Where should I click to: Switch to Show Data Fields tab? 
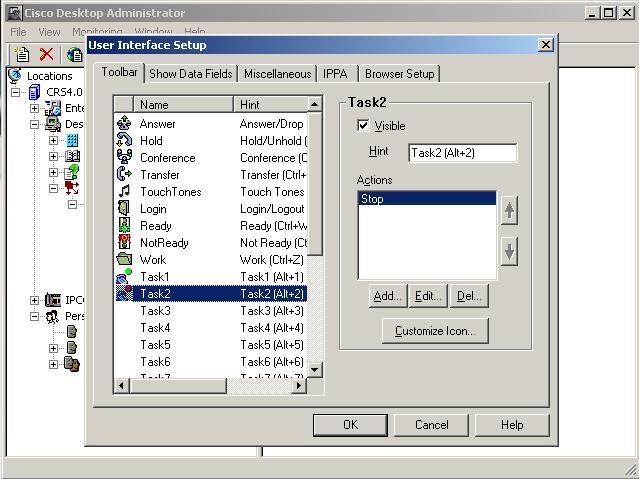click(191, 74)
